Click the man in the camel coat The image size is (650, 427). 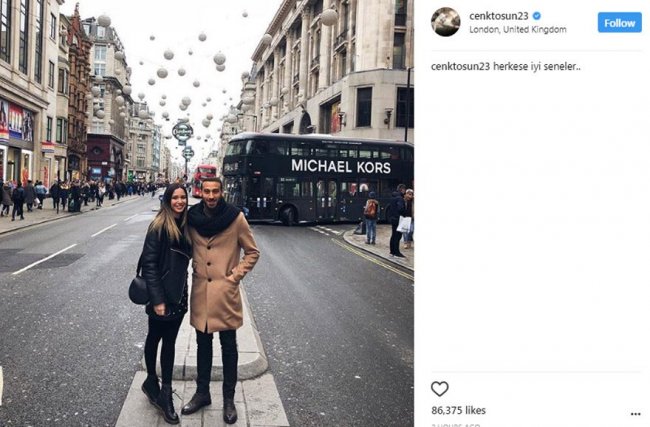click(219, 300)
